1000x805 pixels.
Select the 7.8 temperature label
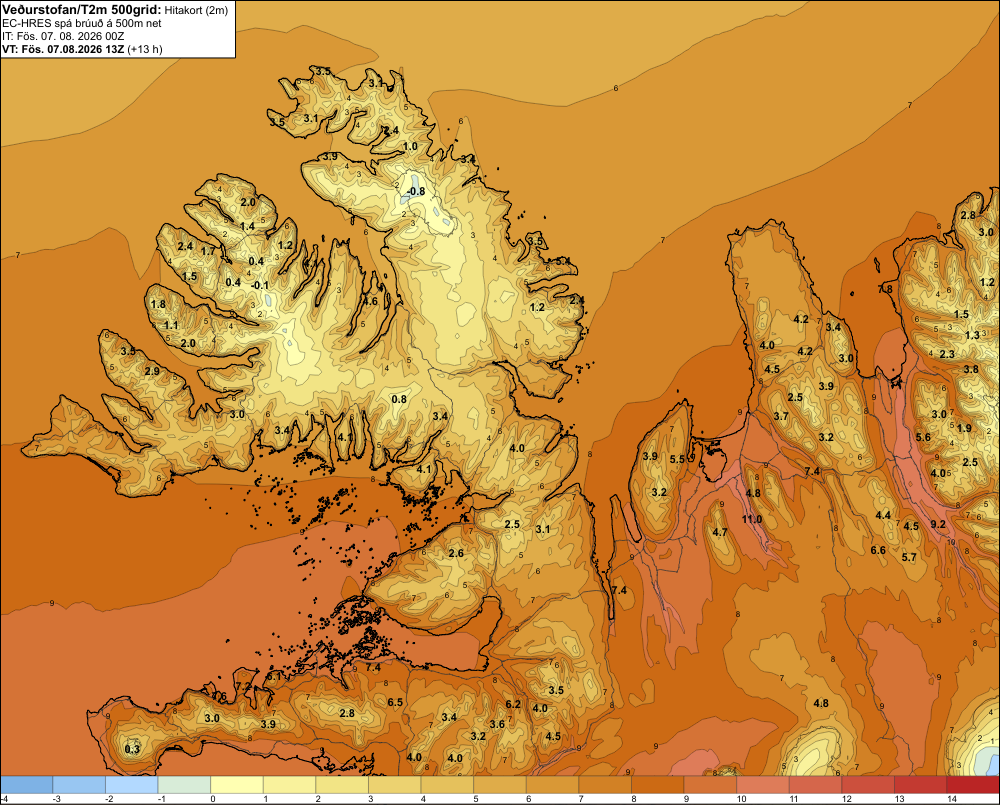coord(885,289)
